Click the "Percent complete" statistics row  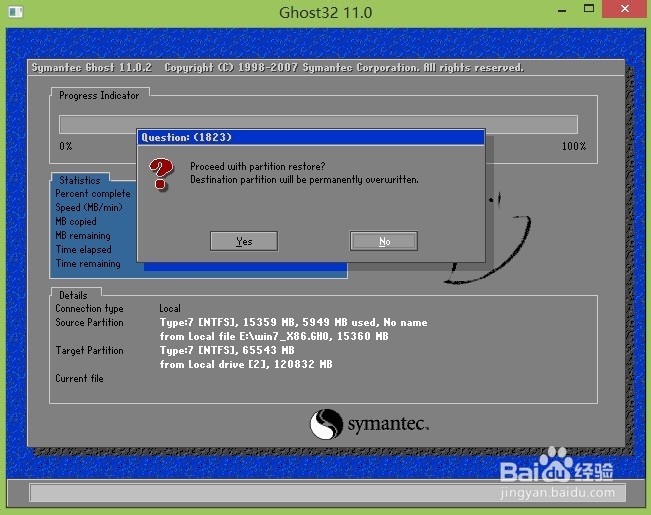coord(93,194)
